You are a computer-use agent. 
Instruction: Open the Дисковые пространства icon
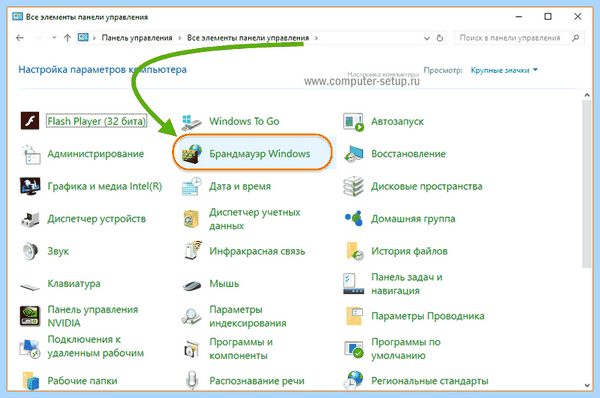point(353,186)
